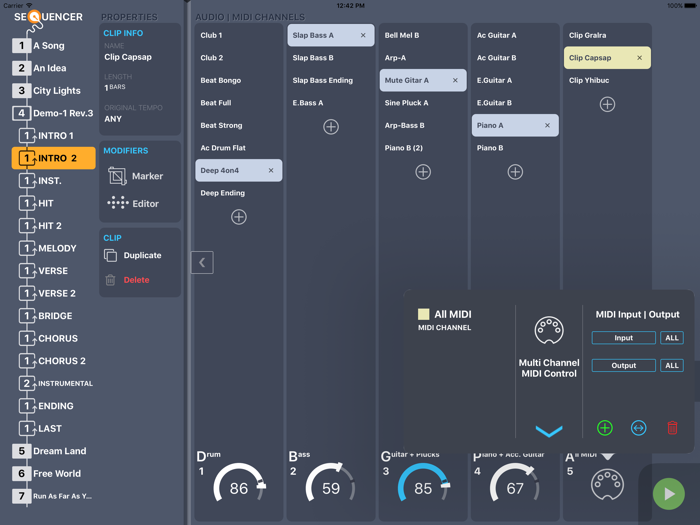This screenshot has height=525, width=700.
Task: Click the Multi Channel MIDI Control connector icon
Action: click(x=549, y=330)
